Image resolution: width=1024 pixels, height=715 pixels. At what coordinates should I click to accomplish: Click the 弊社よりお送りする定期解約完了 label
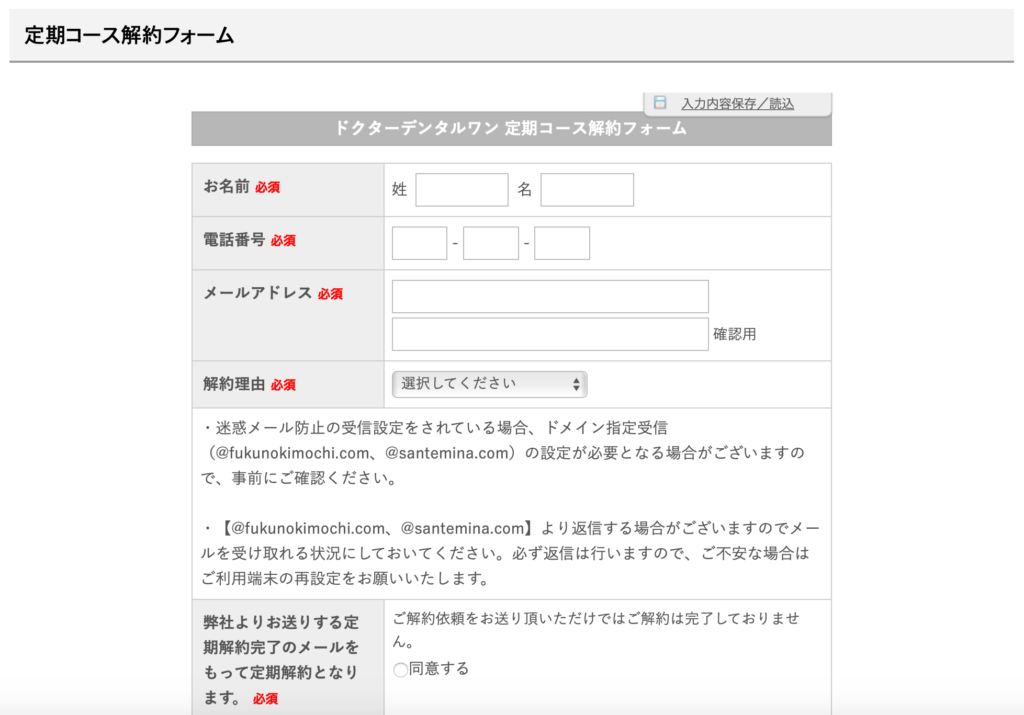281,659
